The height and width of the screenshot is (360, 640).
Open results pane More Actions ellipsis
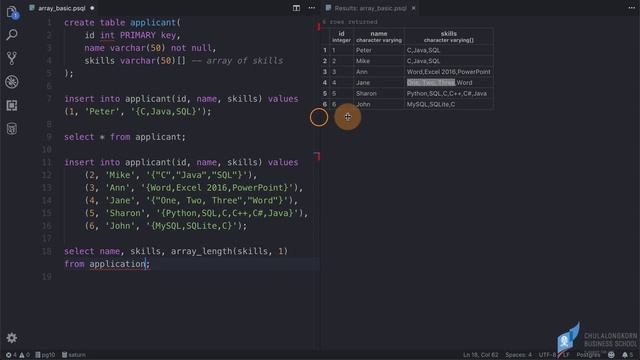(x=631, y=8)
